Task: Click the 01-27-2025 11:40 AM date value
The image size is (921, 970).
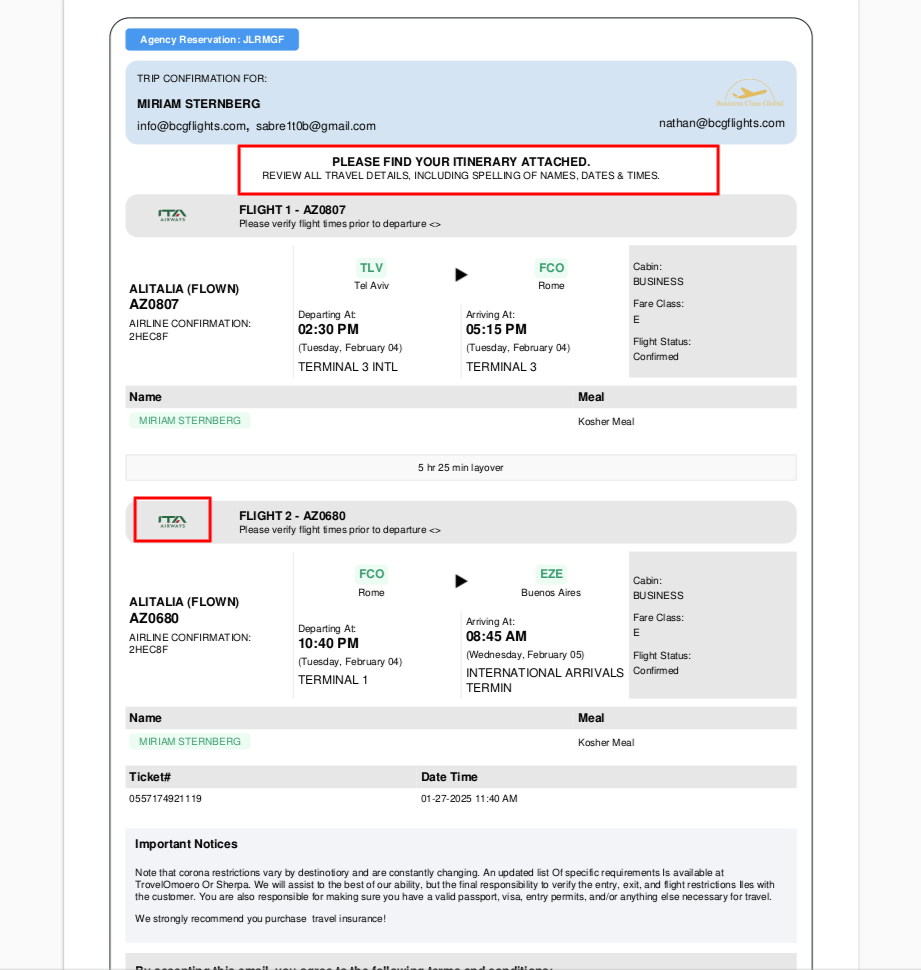Action: click(x=469, y=799)
